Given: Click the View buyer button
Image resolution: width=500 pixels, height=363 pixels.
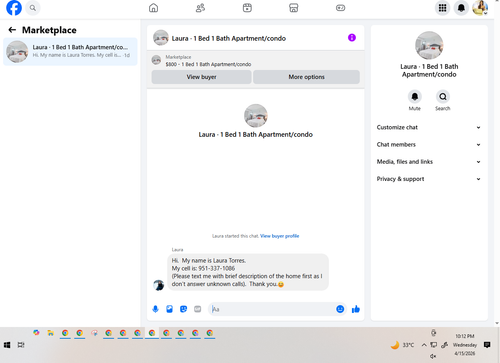Looking at the screenshot, I should coord(201,77).
